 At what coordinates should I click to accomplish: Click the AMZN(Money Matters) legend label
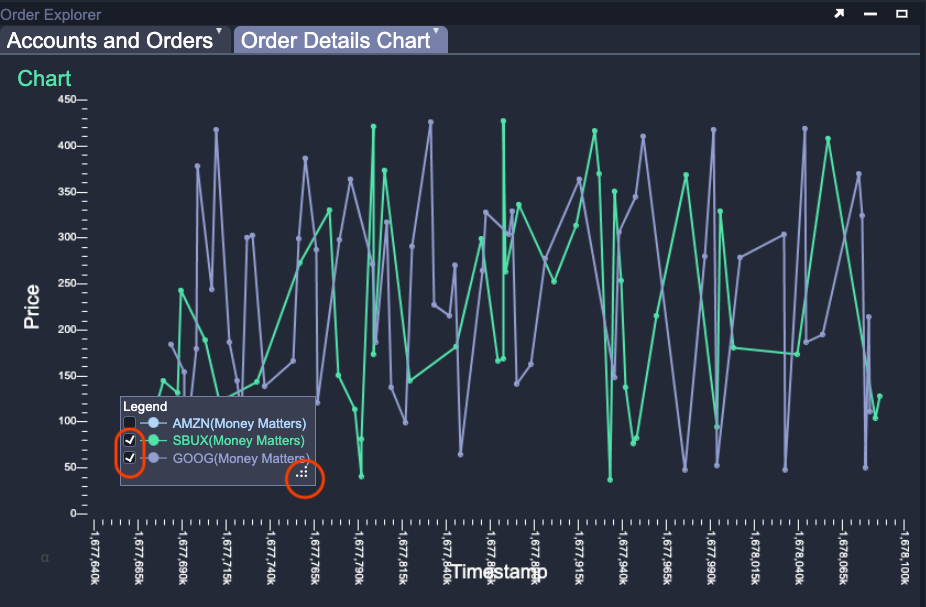239,423
